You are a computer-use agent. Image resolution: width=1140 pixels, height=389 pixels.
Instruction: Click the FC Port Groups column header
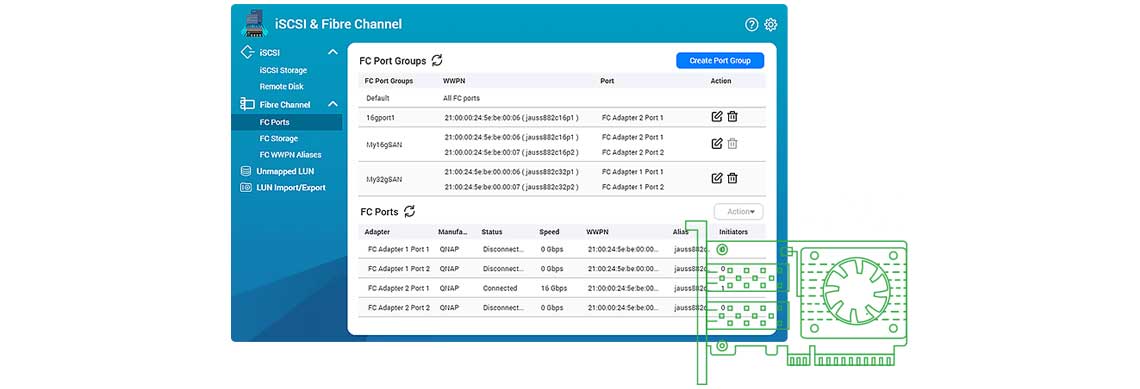click(x=389, y=81)
